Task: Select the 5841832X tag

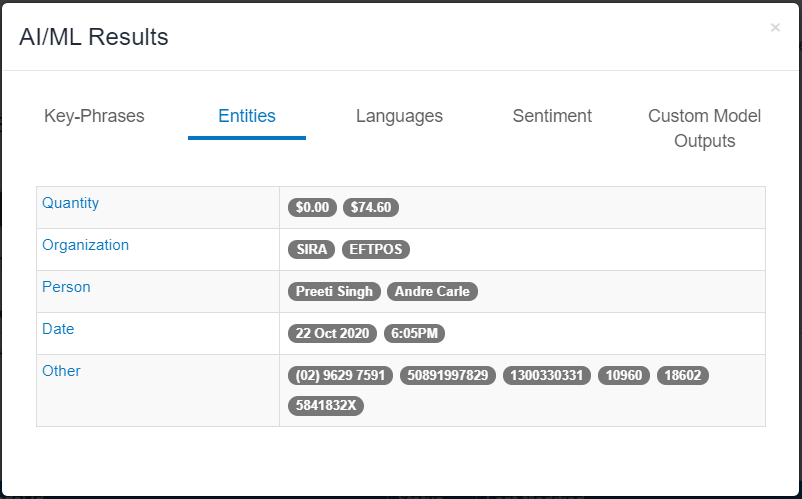Action: pos(326,406)
